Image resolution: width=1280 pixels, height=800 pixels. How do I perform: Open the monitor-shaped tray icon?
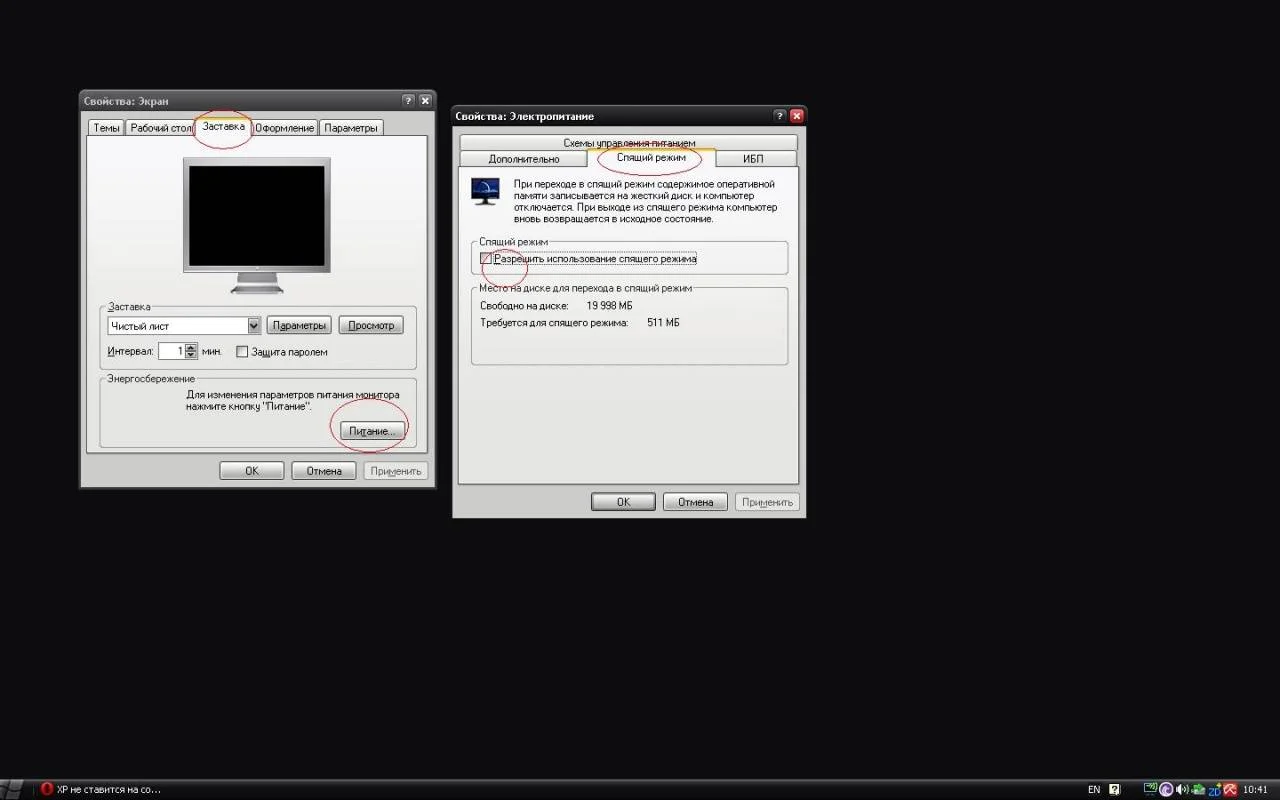point(1151,789)
